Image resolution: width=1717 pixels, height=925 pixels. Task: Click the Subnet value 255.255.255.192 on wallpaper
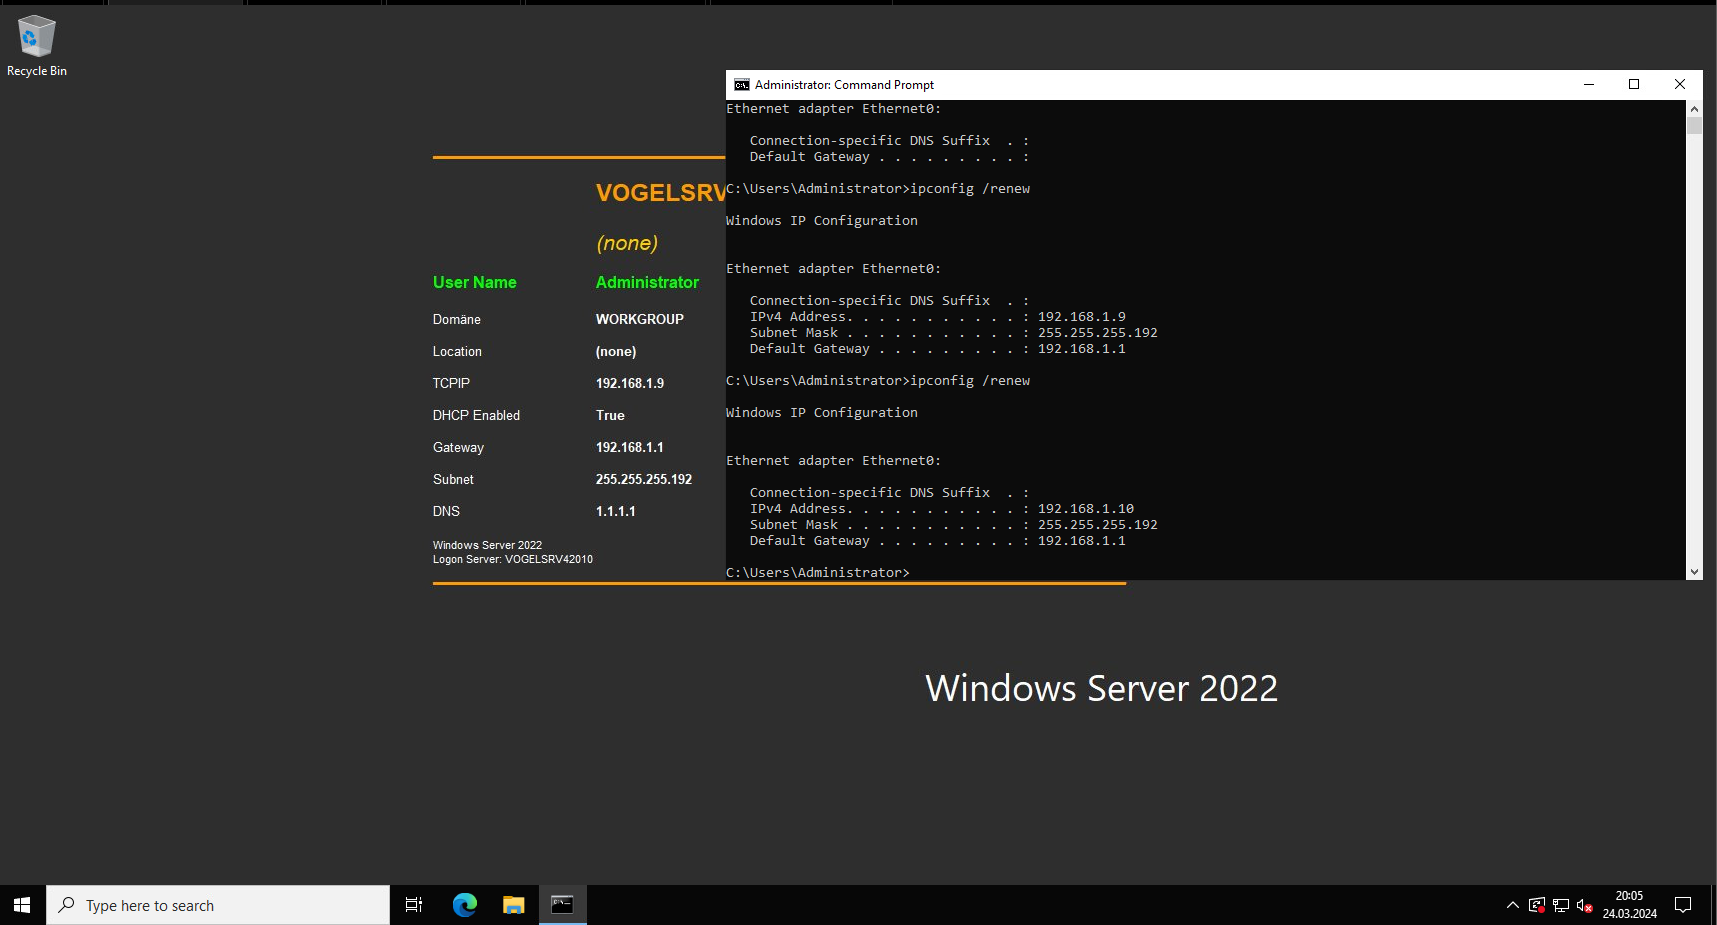(644, 479)
